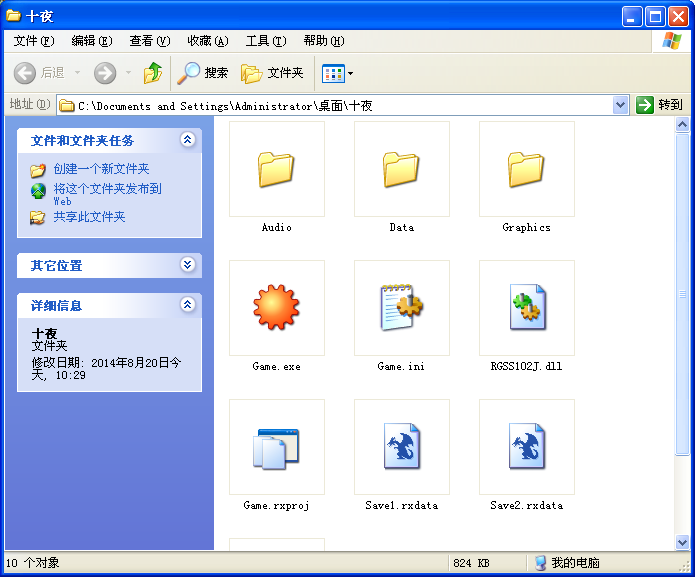The height and width of the screenshot is (577, 695).
Task: Open Back button history dropdown arrow
Action: (77, 72)
